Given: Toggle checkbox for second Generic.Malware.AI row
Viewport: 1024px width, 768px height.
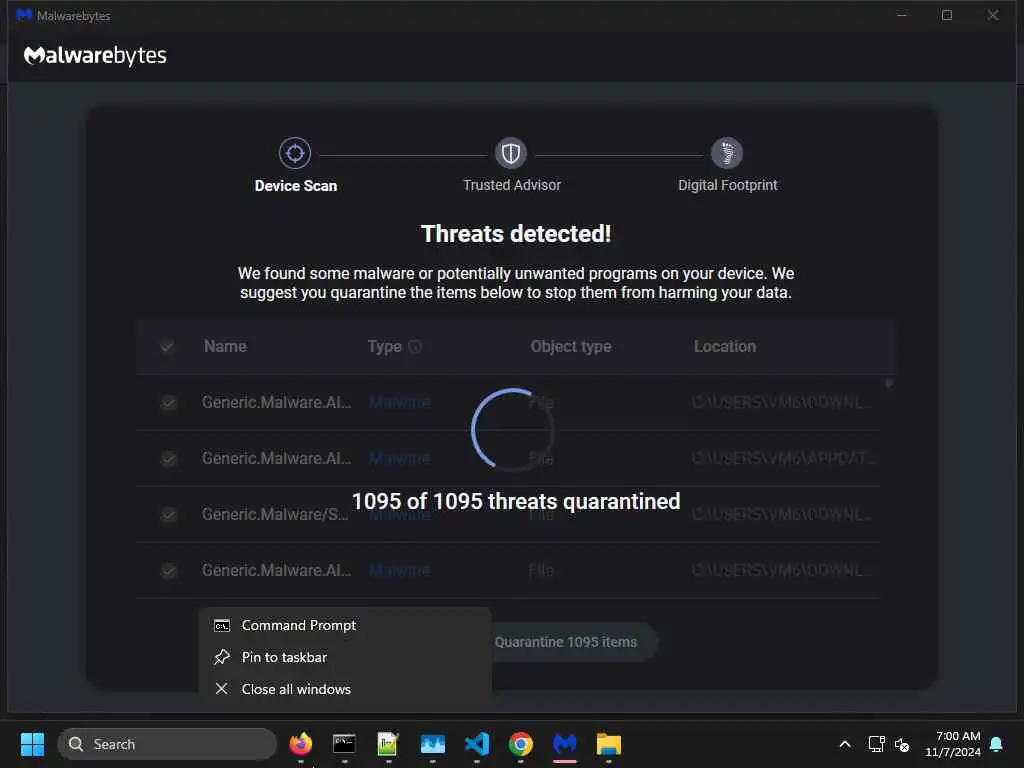Looking at the screenshot, I should 168,459.
